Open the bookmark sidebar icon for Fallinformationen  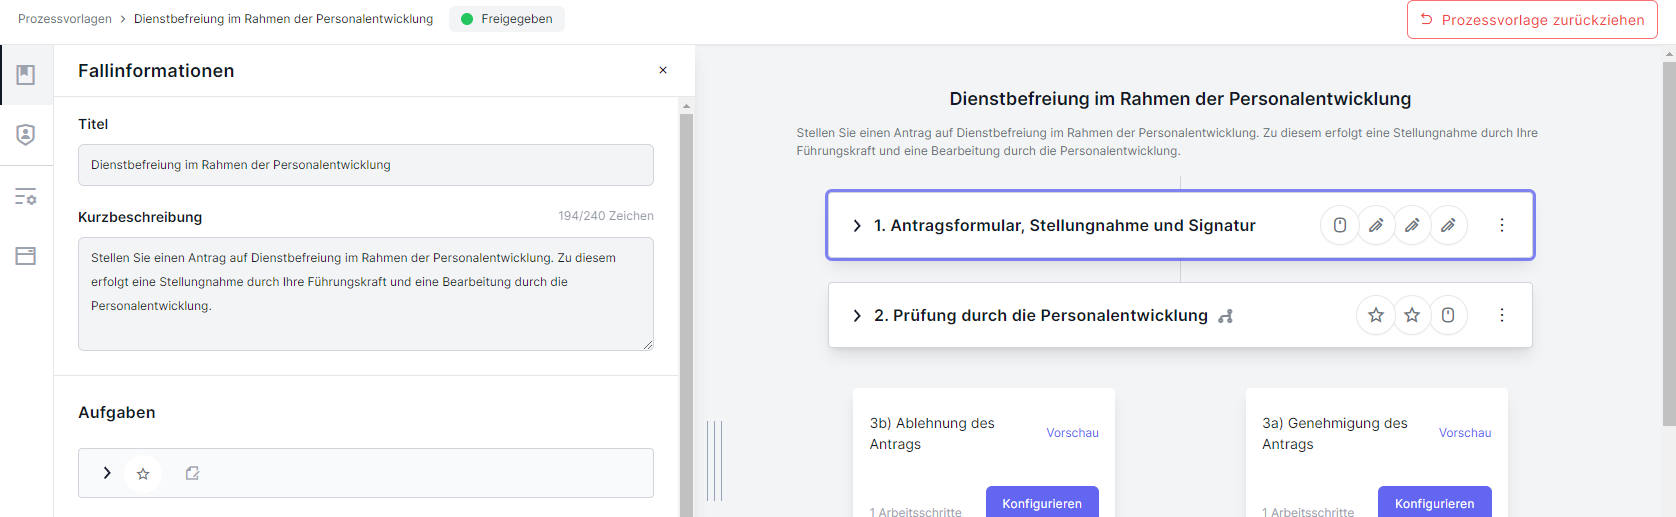(x=26, y=75)
